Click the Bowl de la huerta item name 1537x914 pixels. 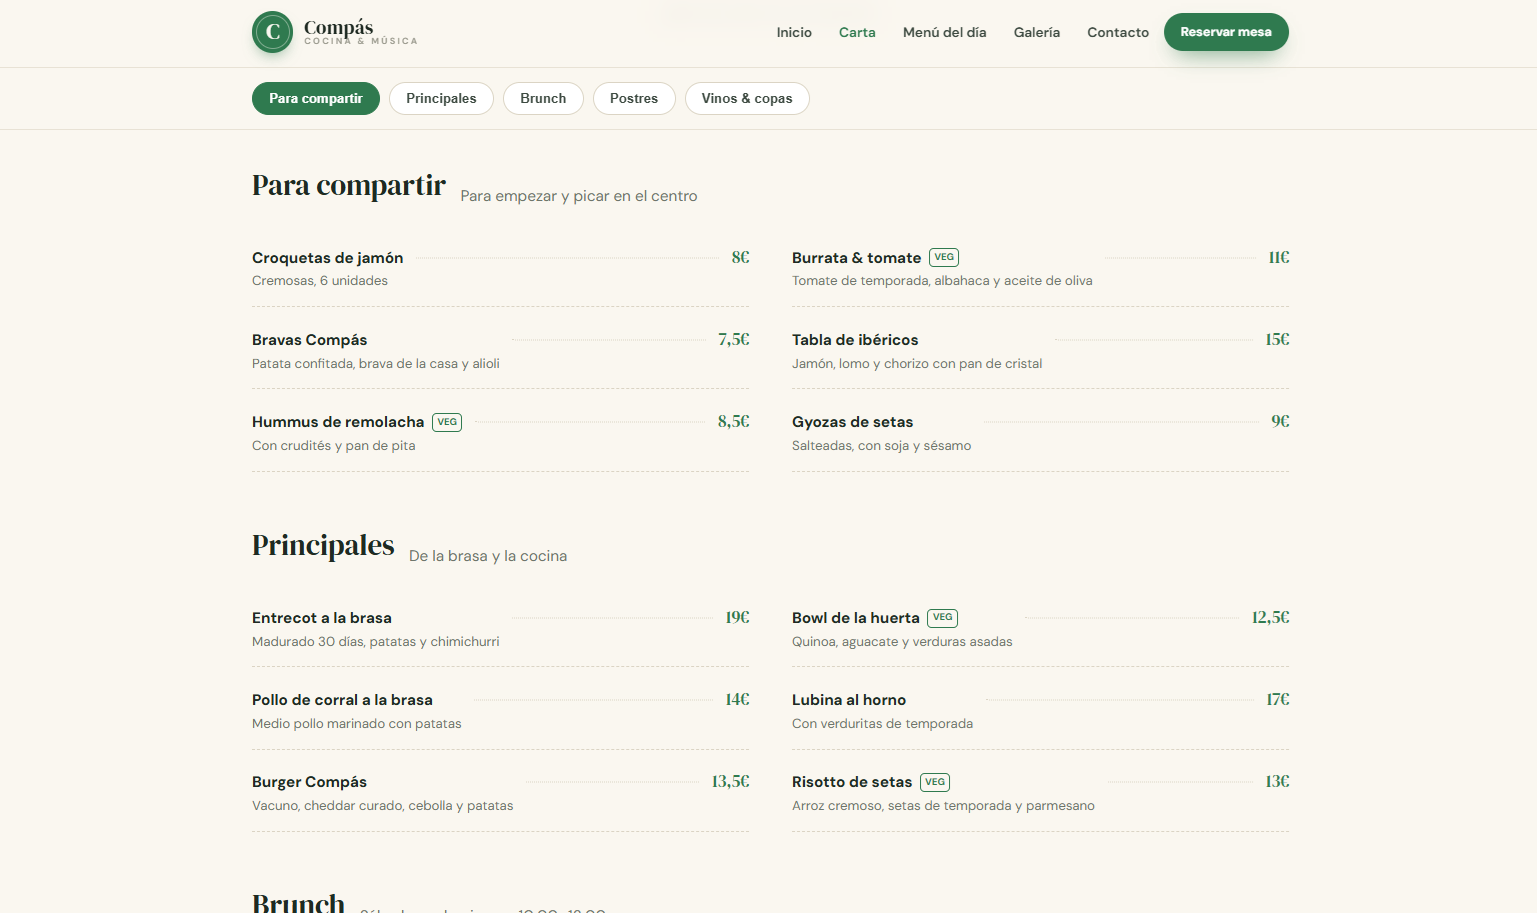856,618
